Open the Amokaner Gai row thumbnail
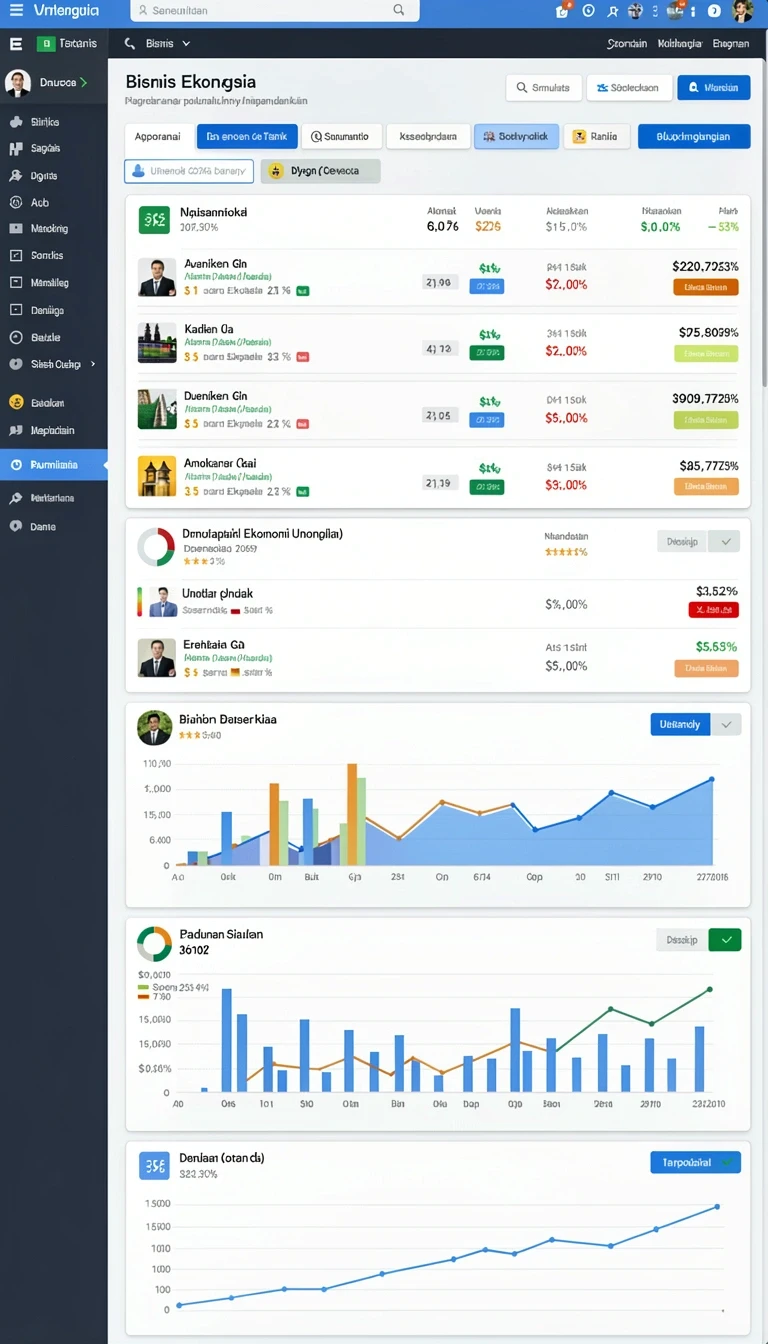This screenshot has width=768, height=1344. (157, 476)
